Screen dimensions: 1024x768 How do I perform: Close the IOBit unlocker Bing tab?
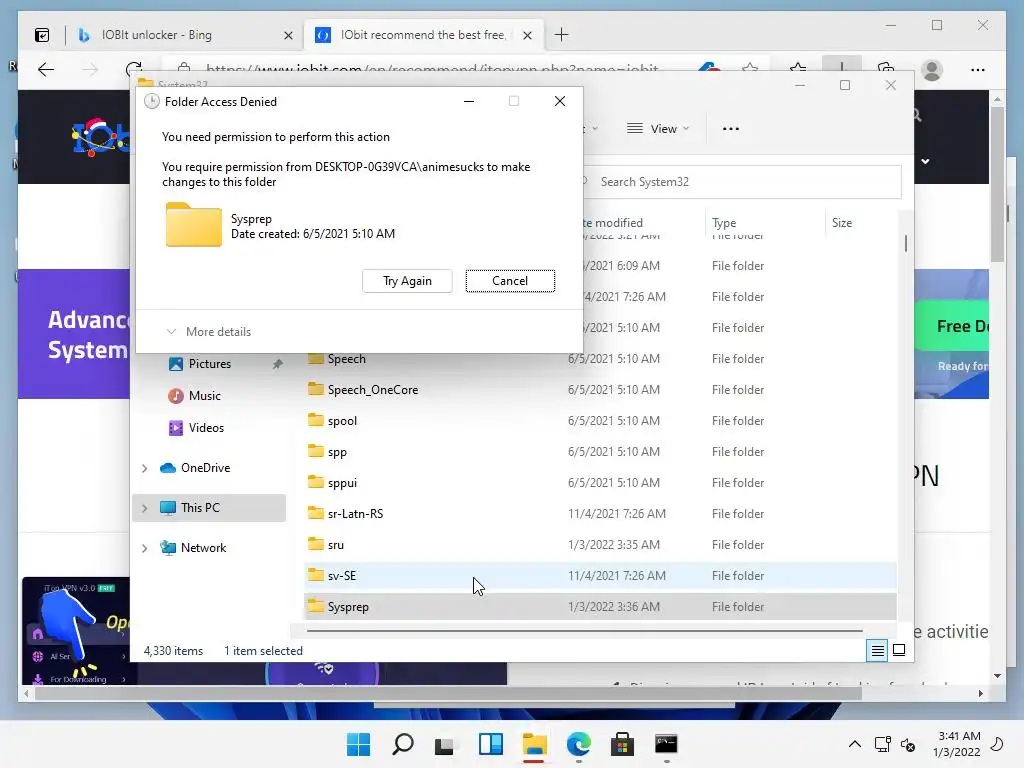(288, 35)
